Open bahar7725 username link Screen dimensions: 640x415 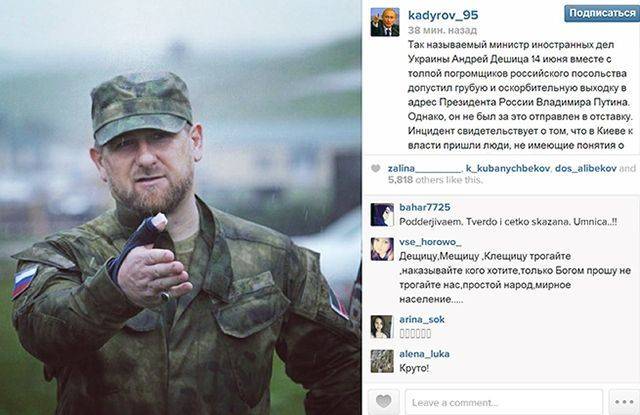[424, 207]
